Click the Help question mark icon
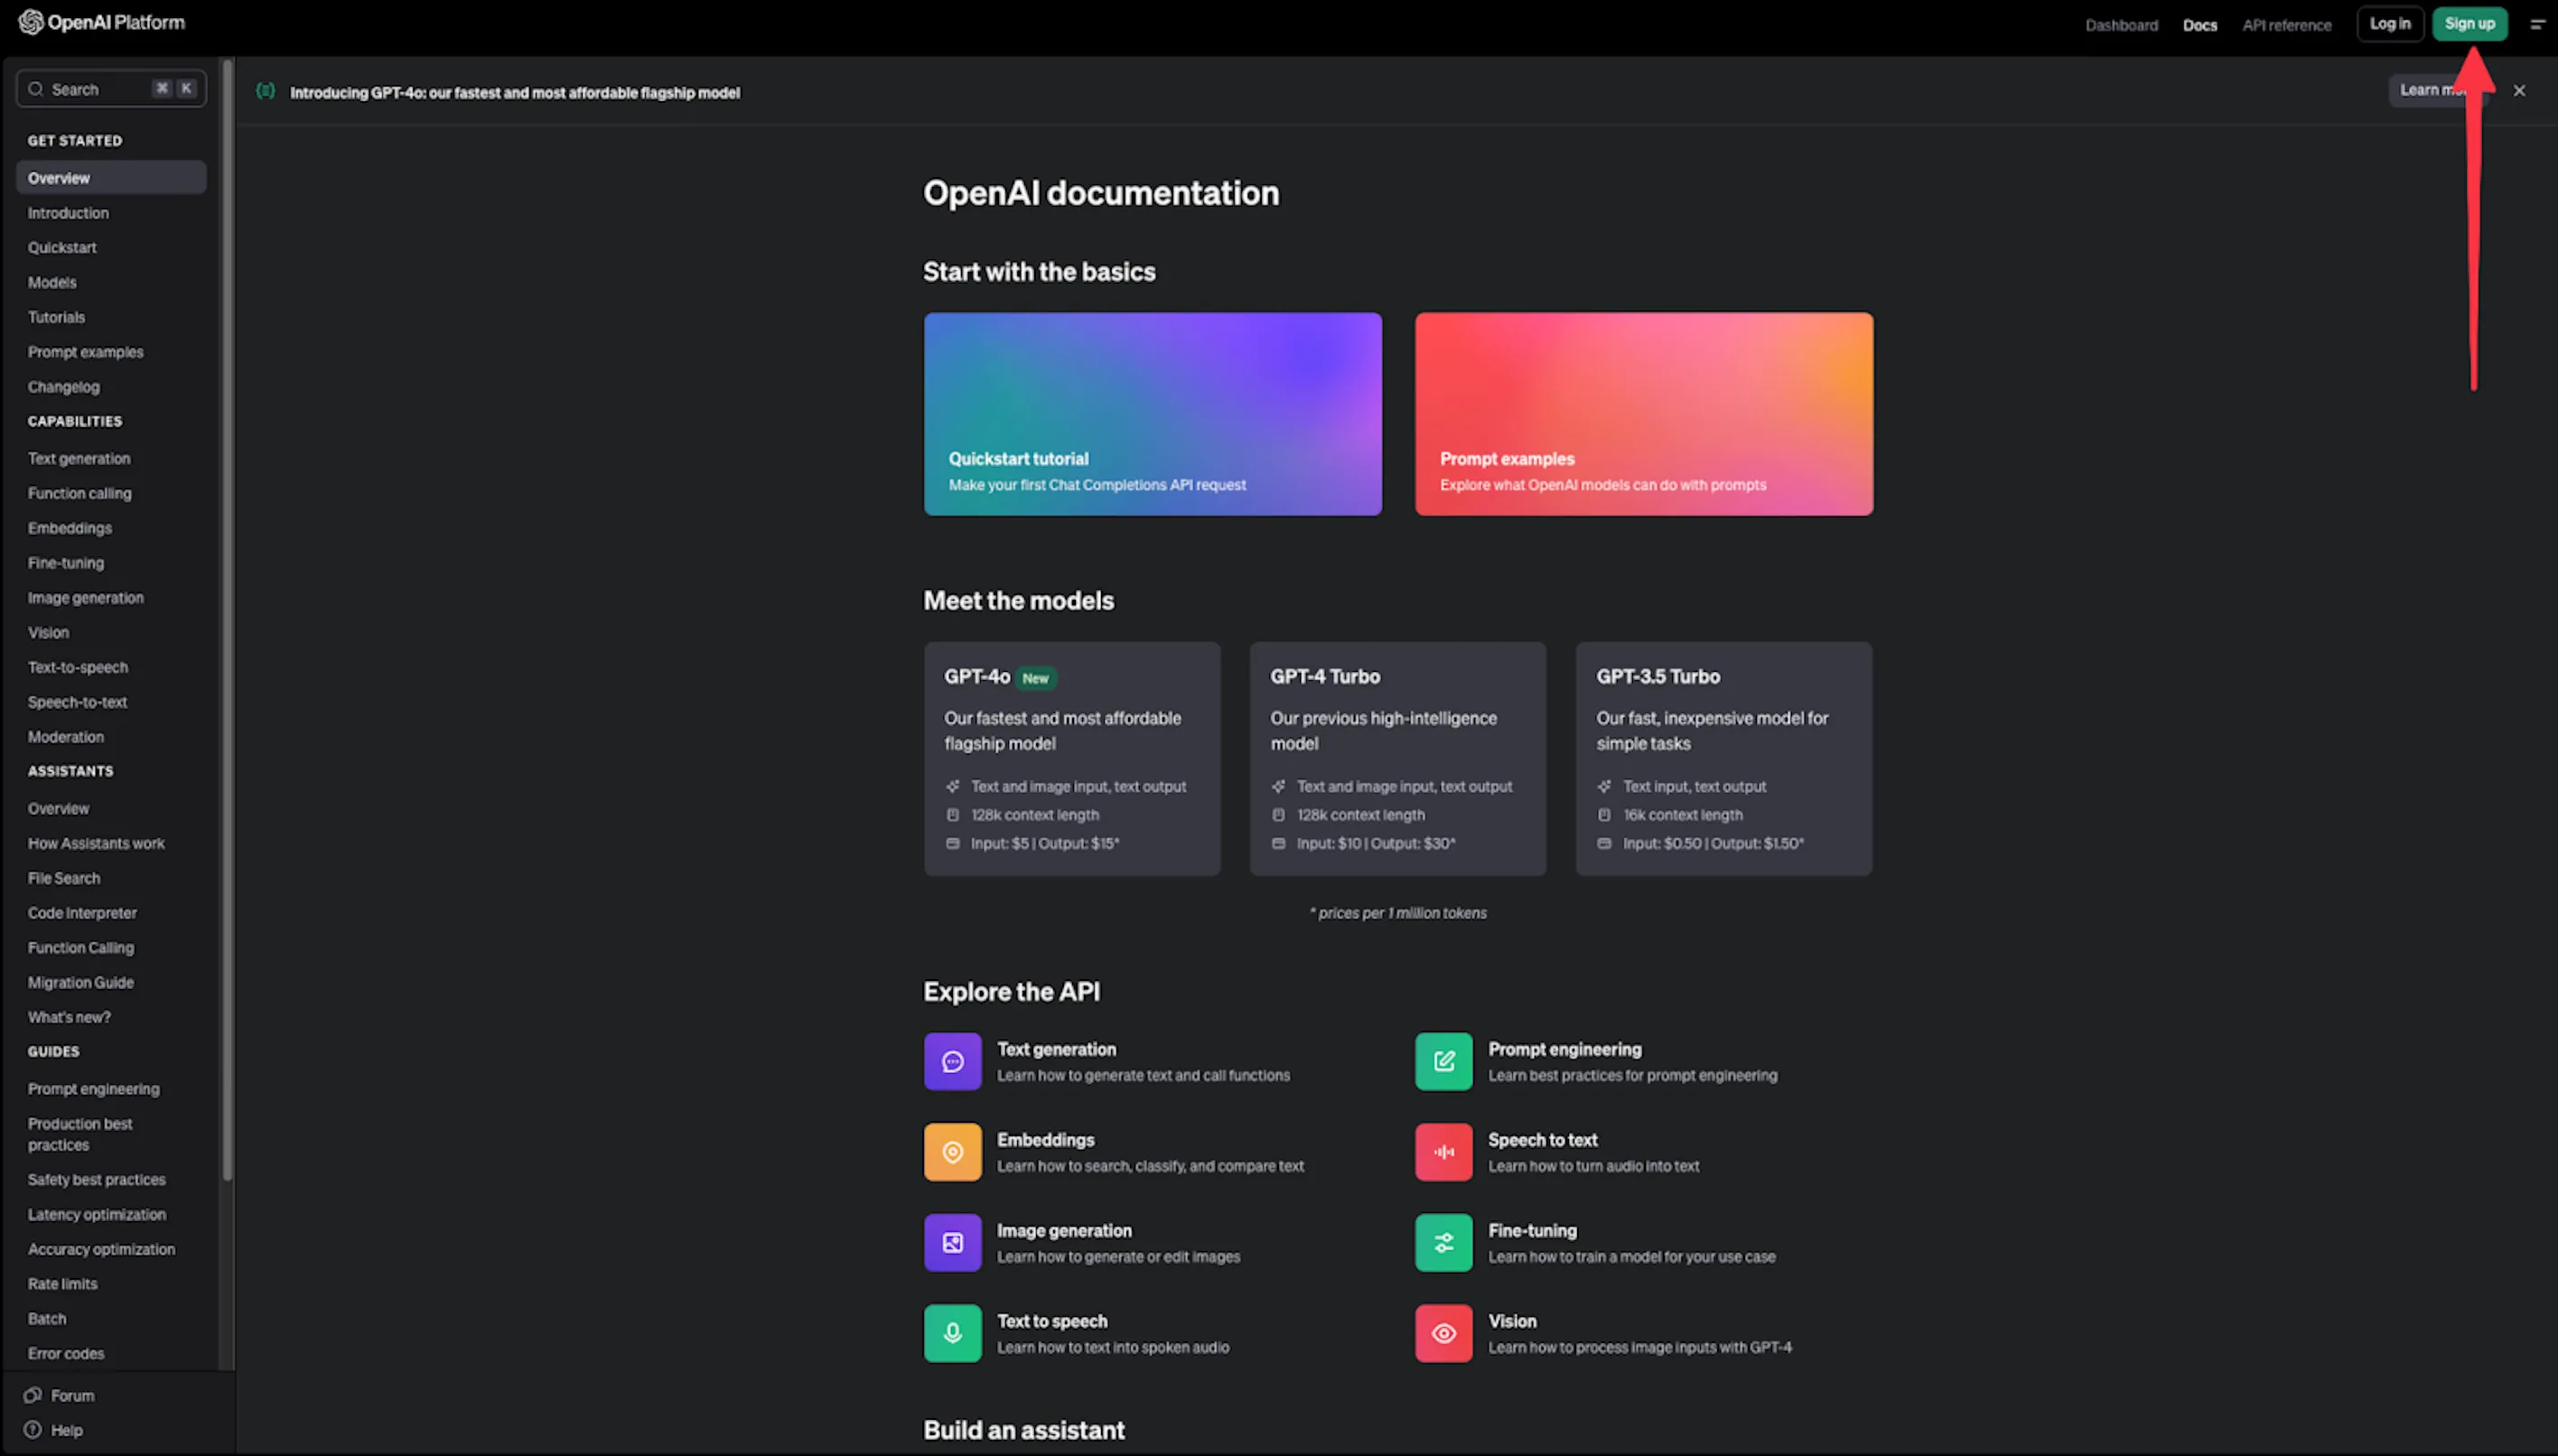 click(x=33, y=1430)
